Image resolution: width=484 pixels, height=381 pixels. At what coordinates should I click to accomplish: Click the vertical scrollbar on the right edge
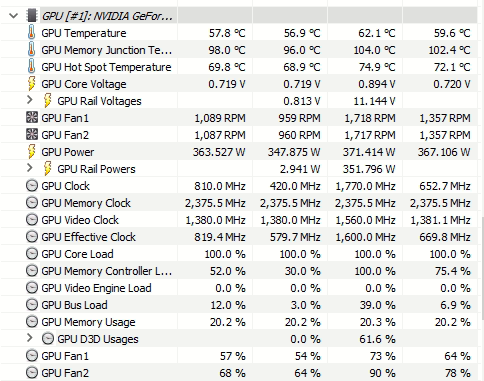click(x=482, y=267)
